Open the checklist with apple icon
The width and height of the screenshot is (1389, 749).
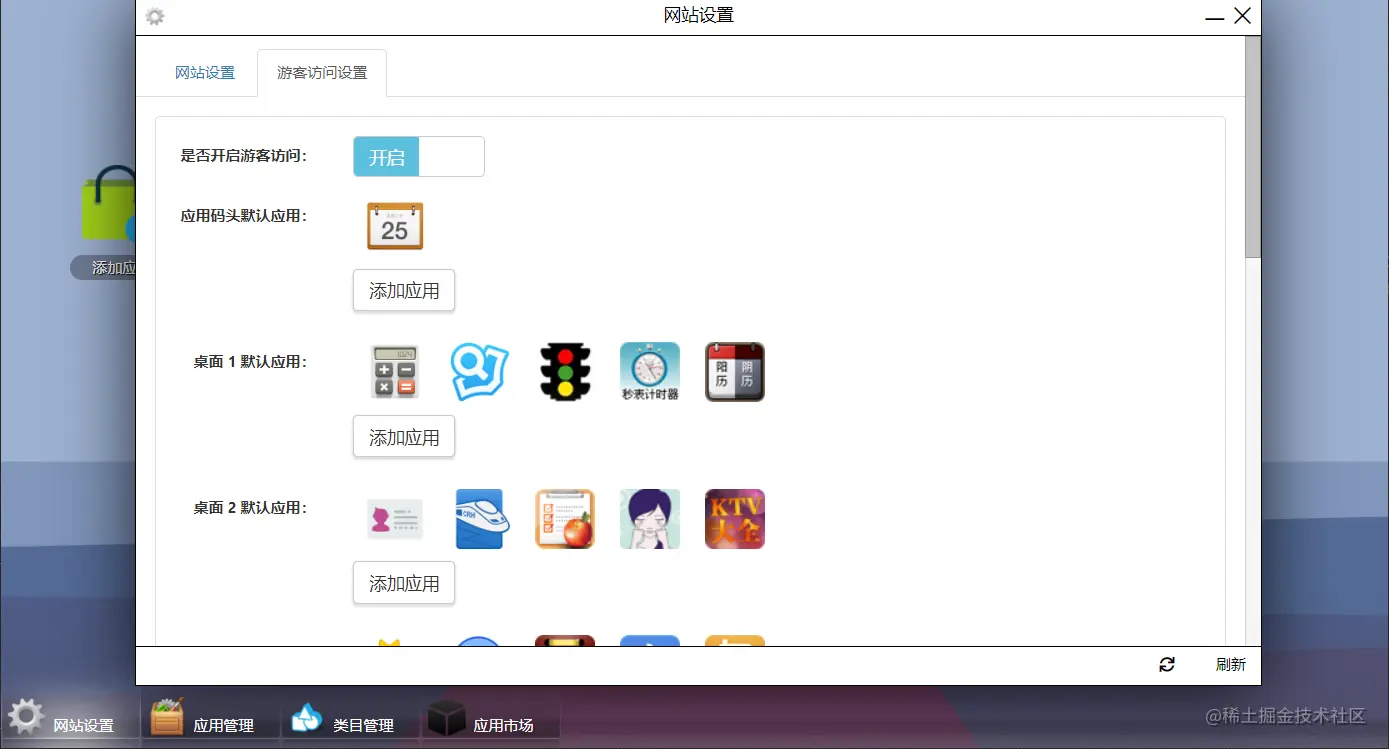pyautogui.click(x=565, y=519)
